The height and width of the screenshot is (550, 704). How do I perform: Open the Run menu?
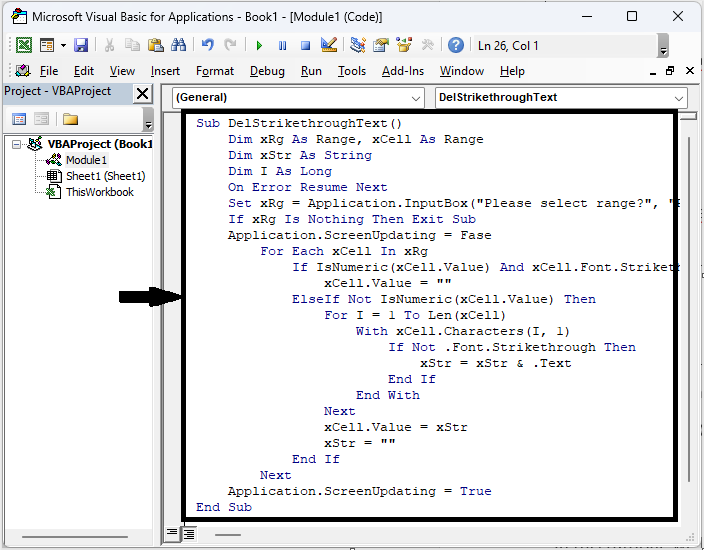pos(311,71)
